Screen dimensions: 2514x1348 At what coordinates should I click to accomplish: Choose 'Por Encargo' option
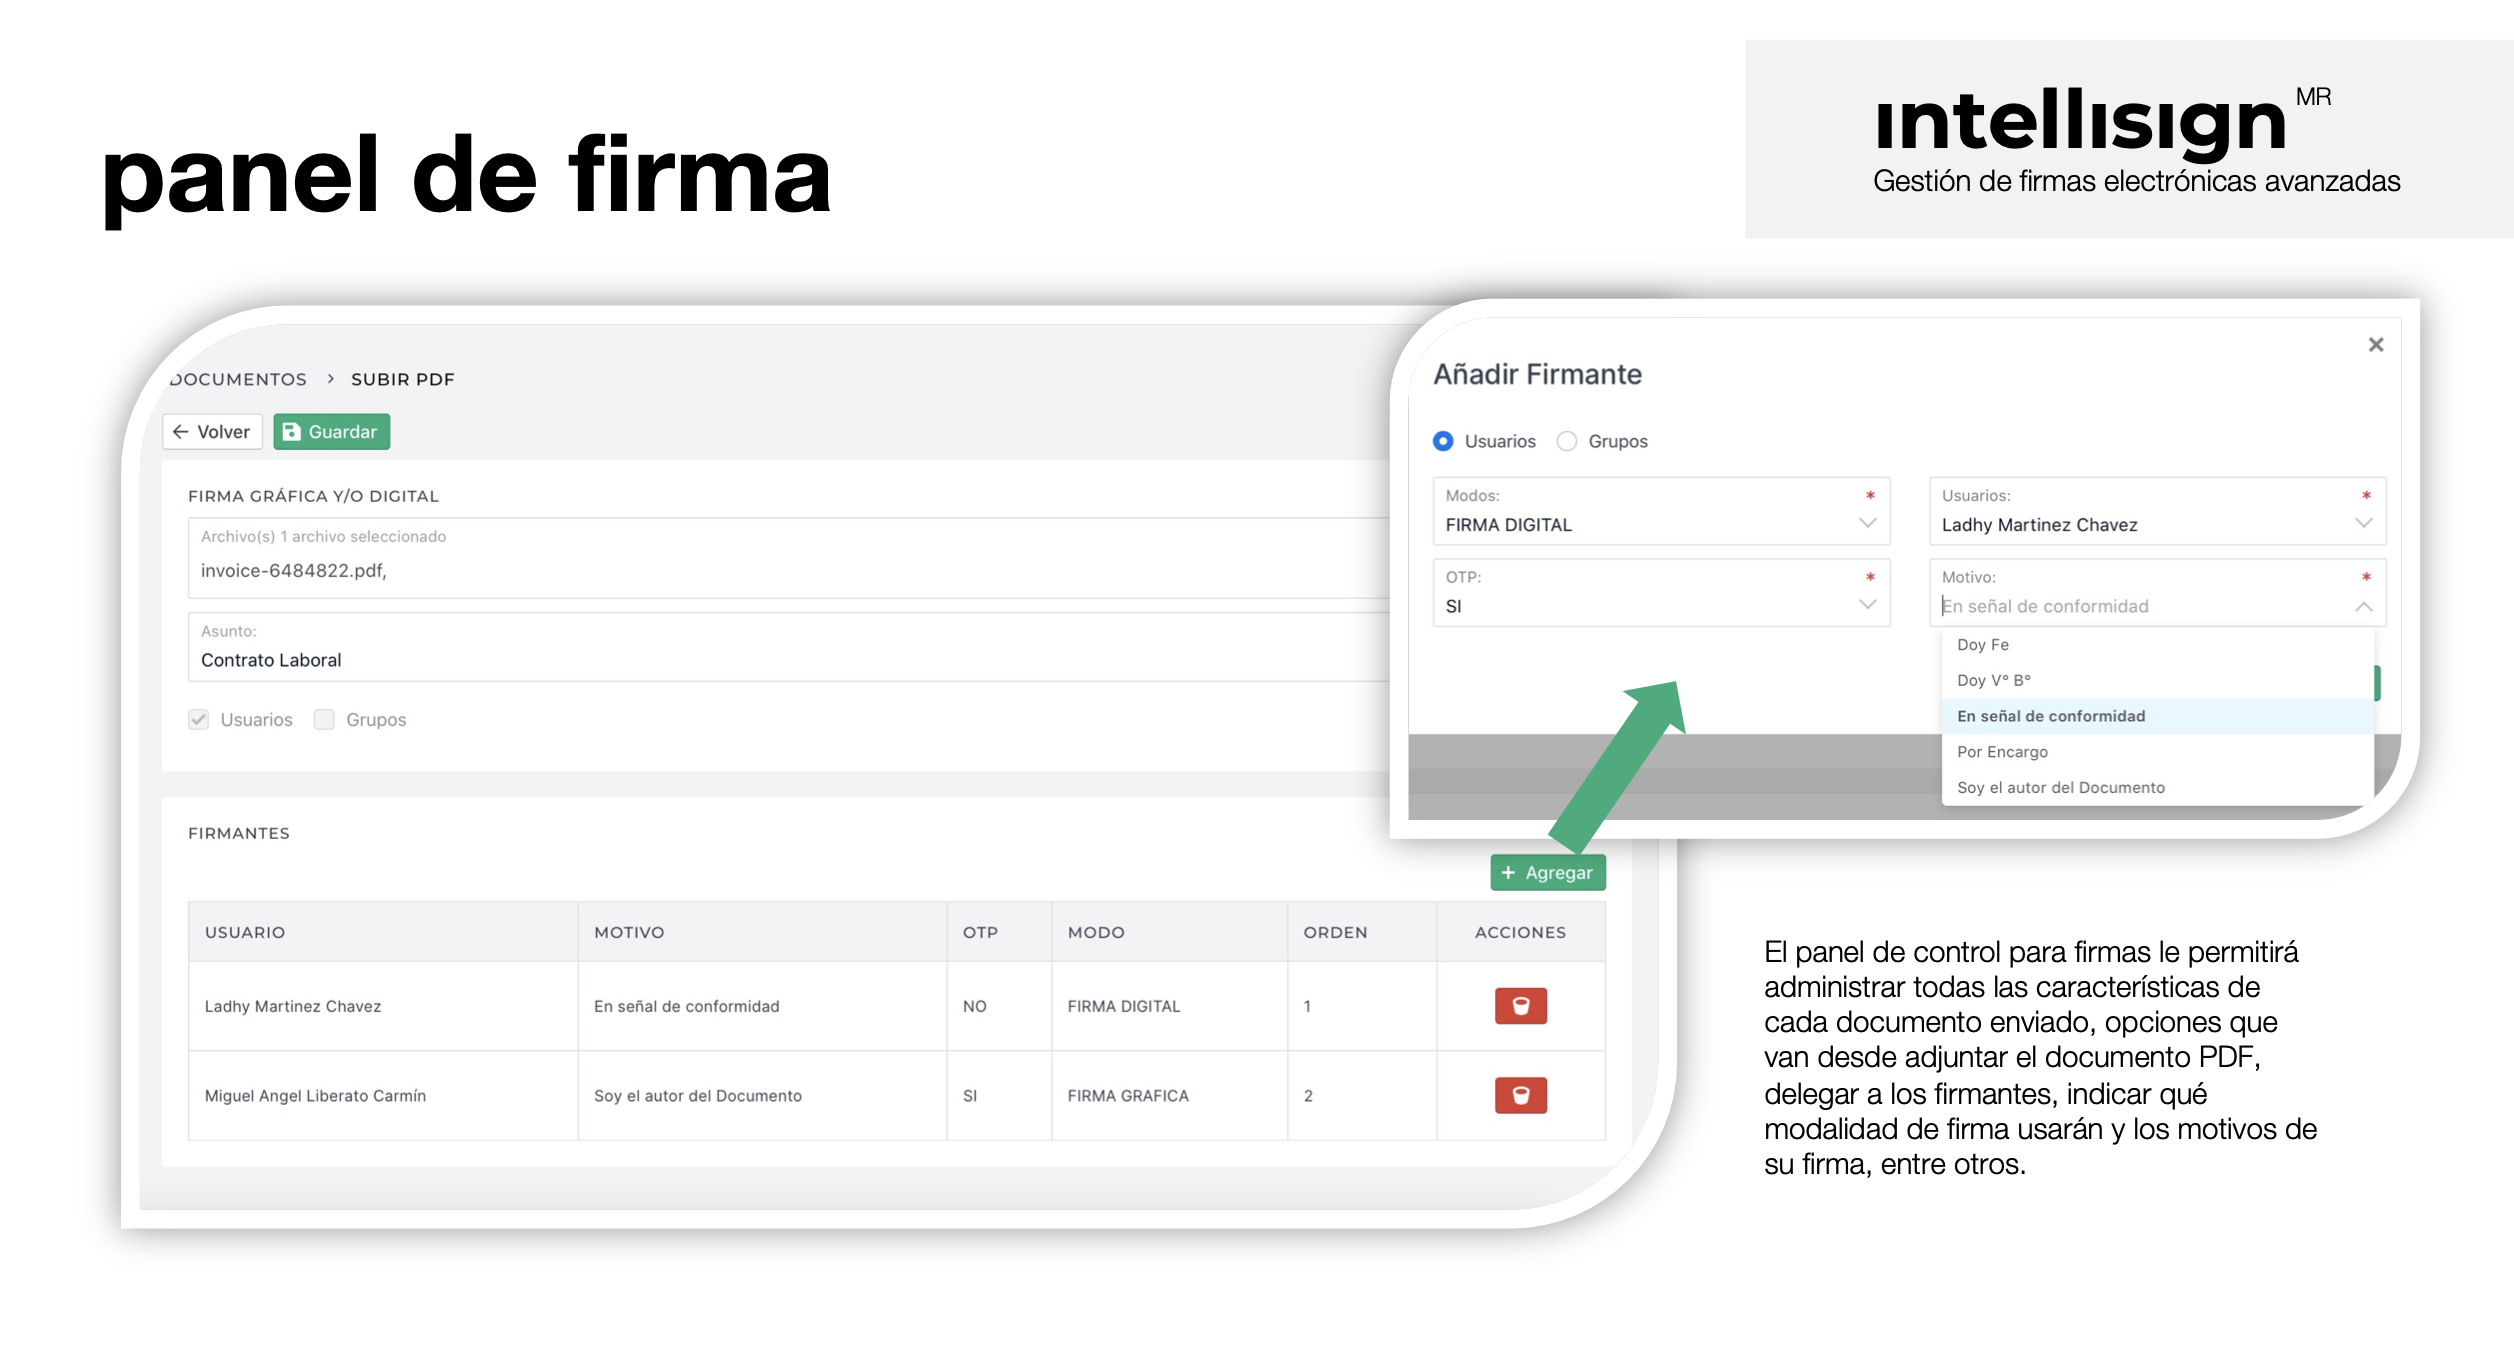pyautogui.click(x=2002, y=751)
